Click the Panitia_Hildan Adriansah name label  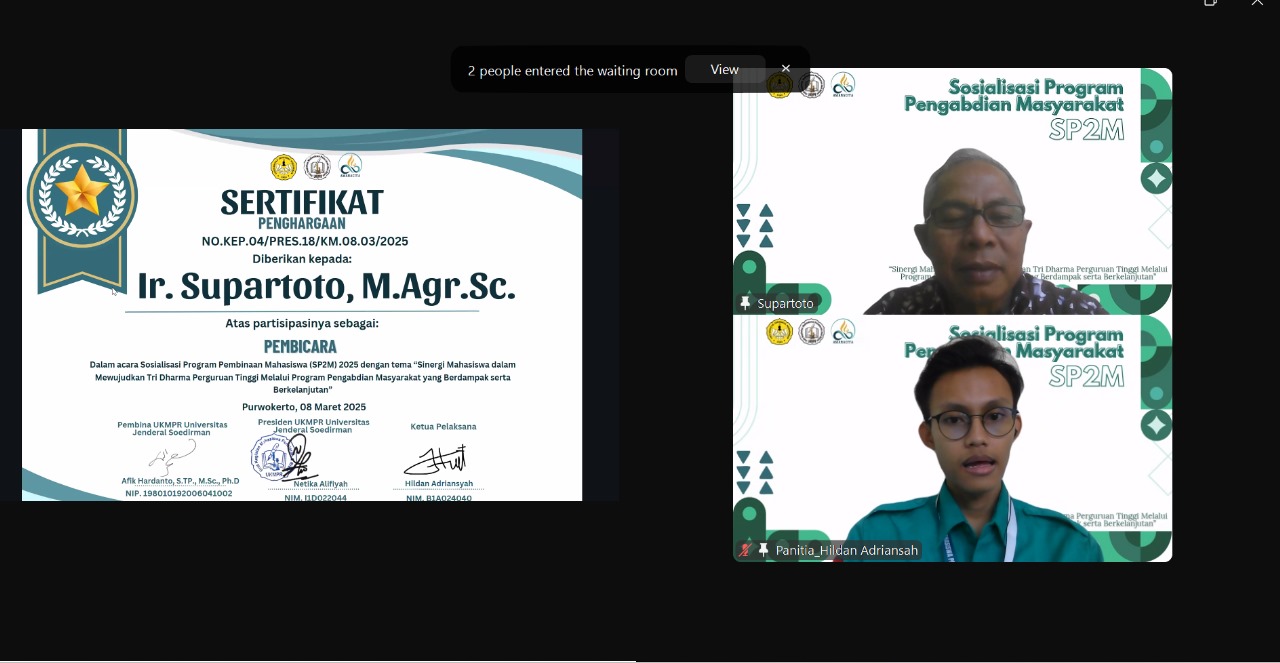847,550
